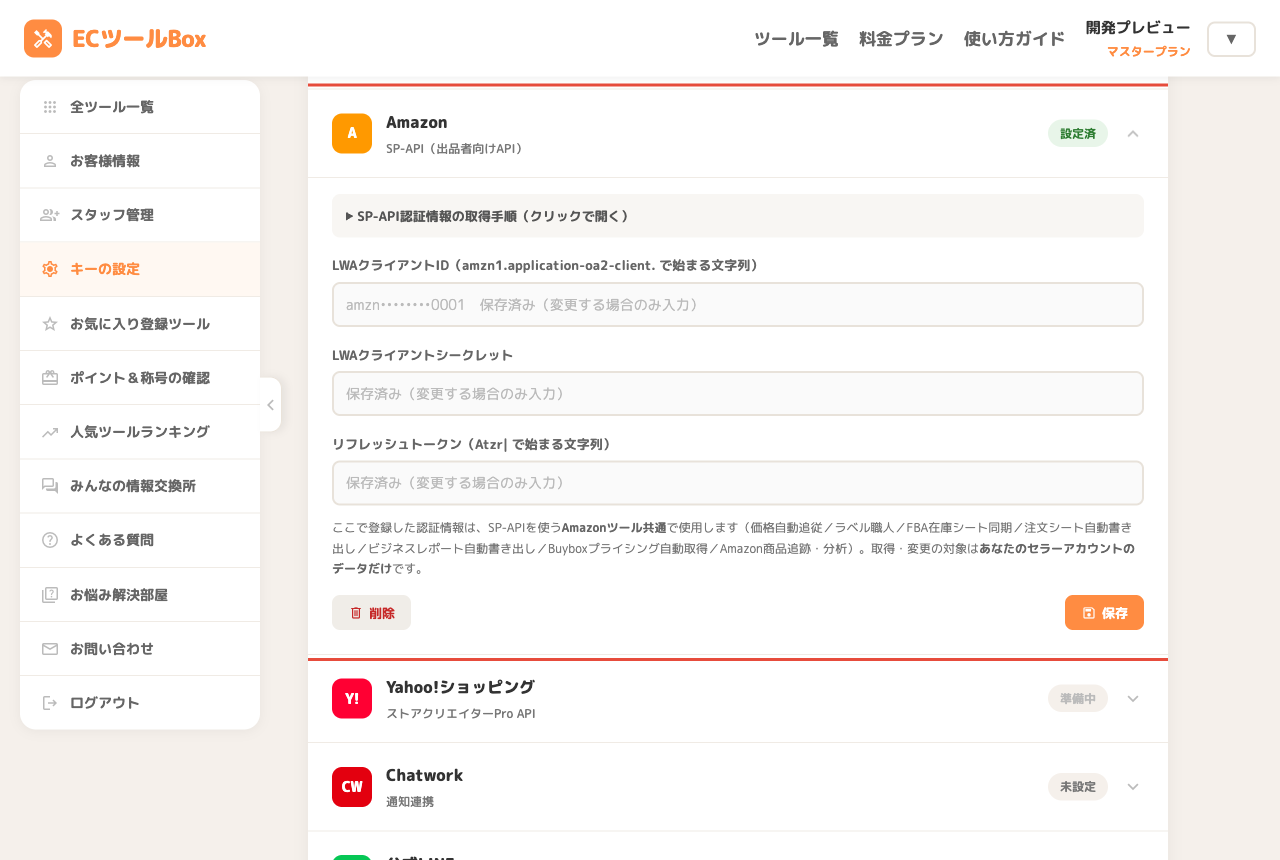Open the SP-API認証情報の取得手順 disclosure
This screenshot has width=1280, height=860.
738,216
